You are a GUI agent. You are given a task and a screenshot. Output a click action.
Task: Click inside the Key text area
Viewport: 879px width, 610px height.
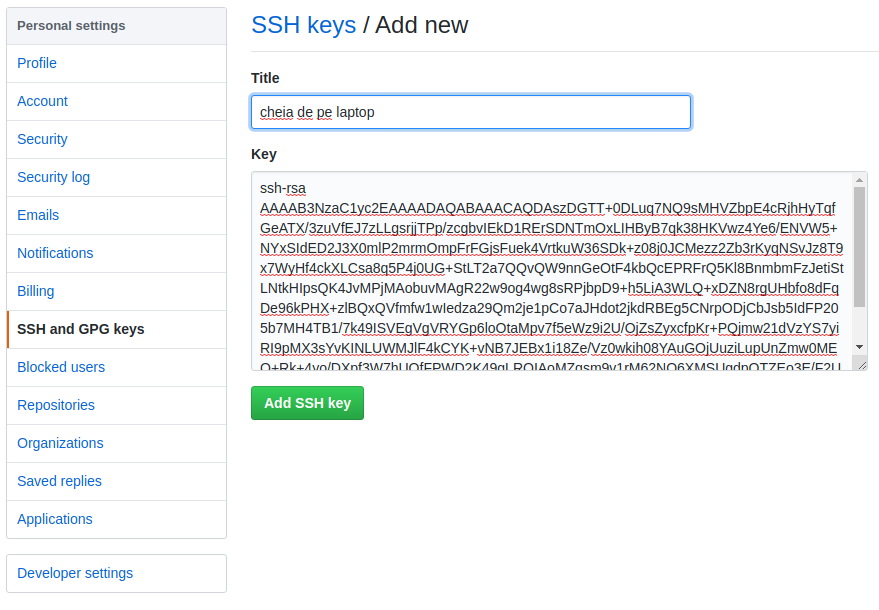[x=550, y=270]
